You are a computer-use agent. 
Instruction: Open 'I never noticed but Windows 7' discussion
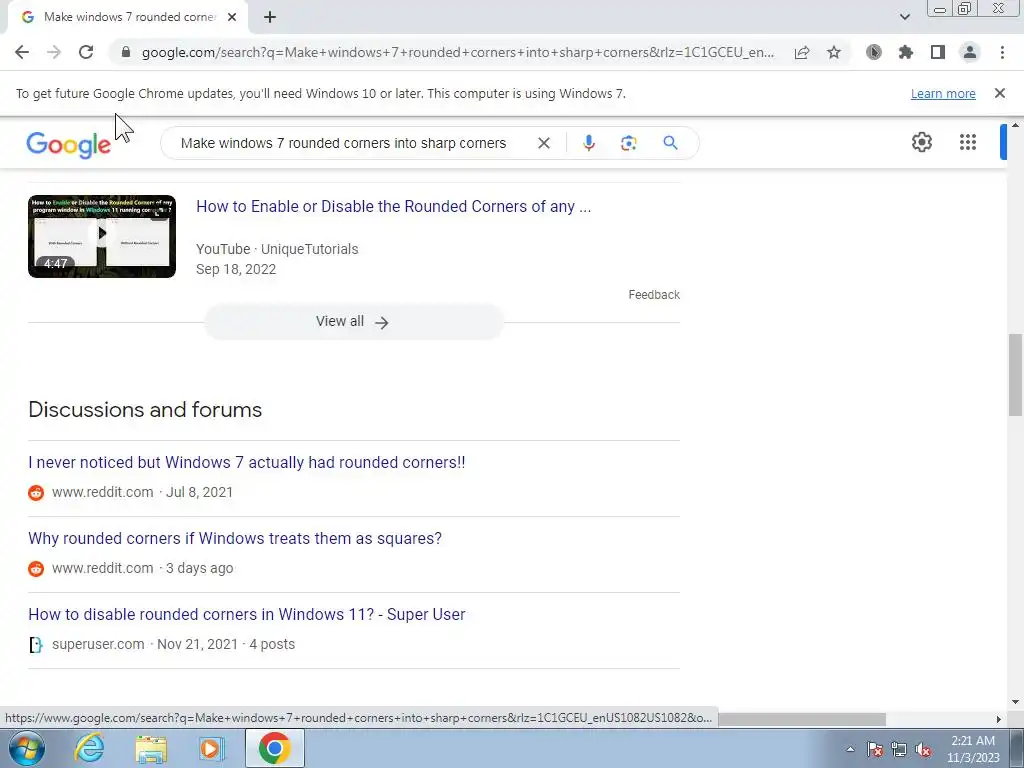[x=247, y=462]
